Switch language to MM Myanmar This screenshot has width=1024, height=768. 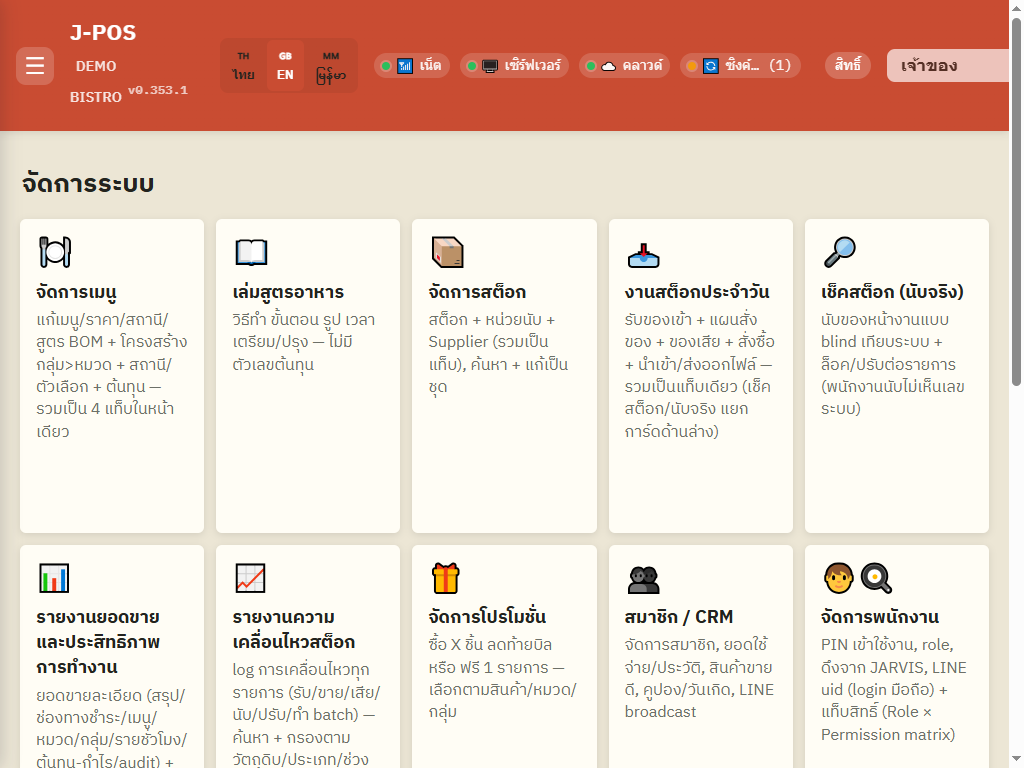tap(330, 65)
